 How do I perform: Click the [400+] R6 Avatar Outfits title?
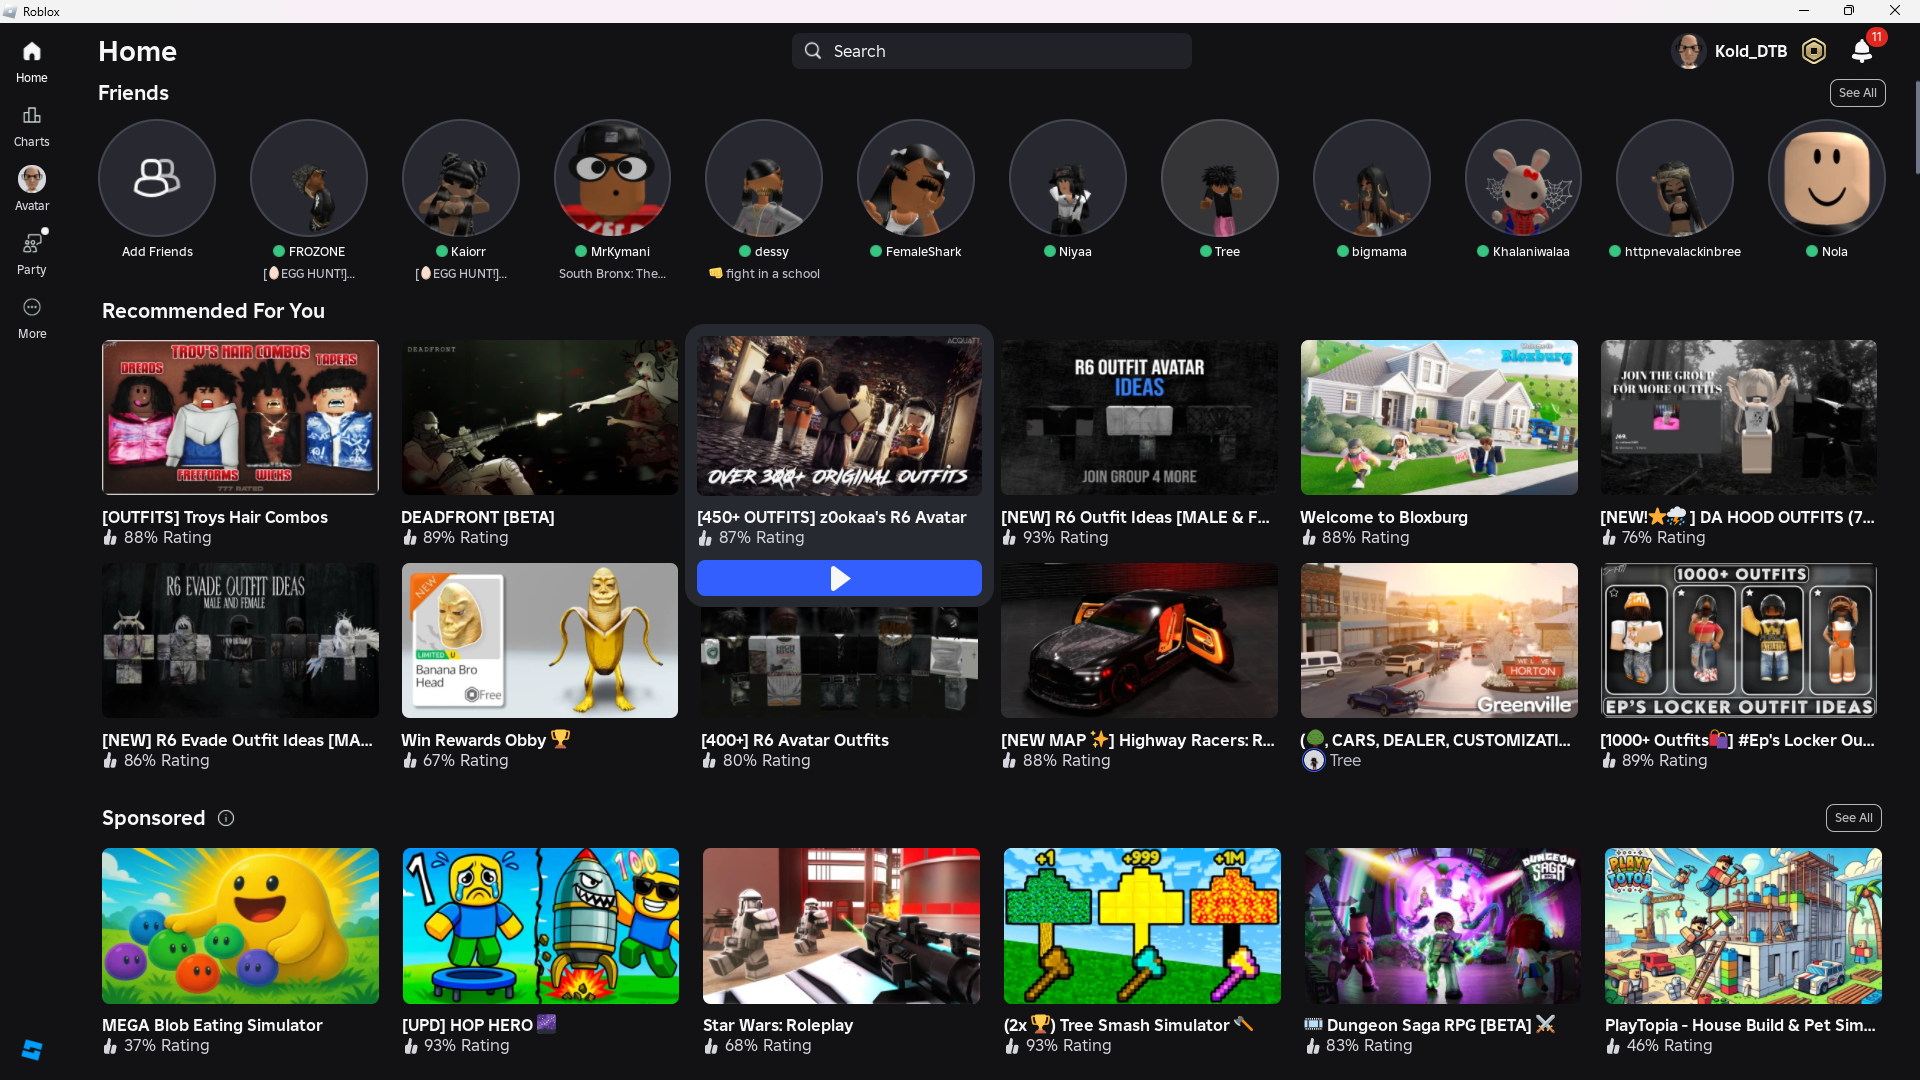click(x=795, y=740)
